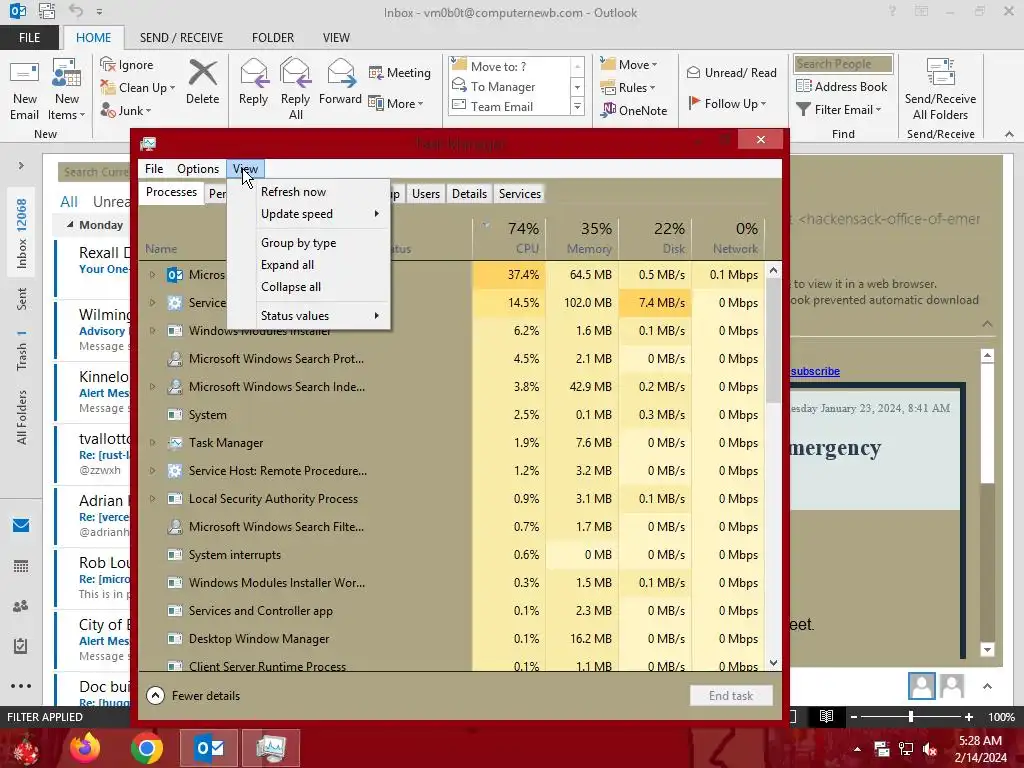The height and width of the screenshot is (768, 1024).
Task: Open Chrome from the taskbar
Action: click(x=146, y=748)
